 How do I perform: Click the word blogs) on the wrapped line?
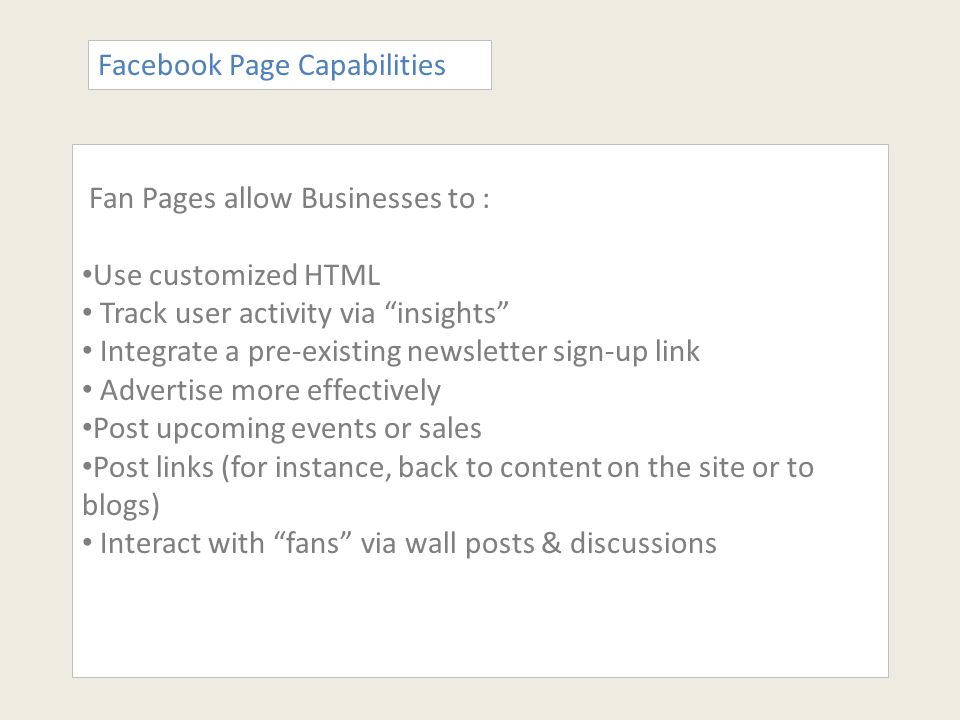click(121, 506)
